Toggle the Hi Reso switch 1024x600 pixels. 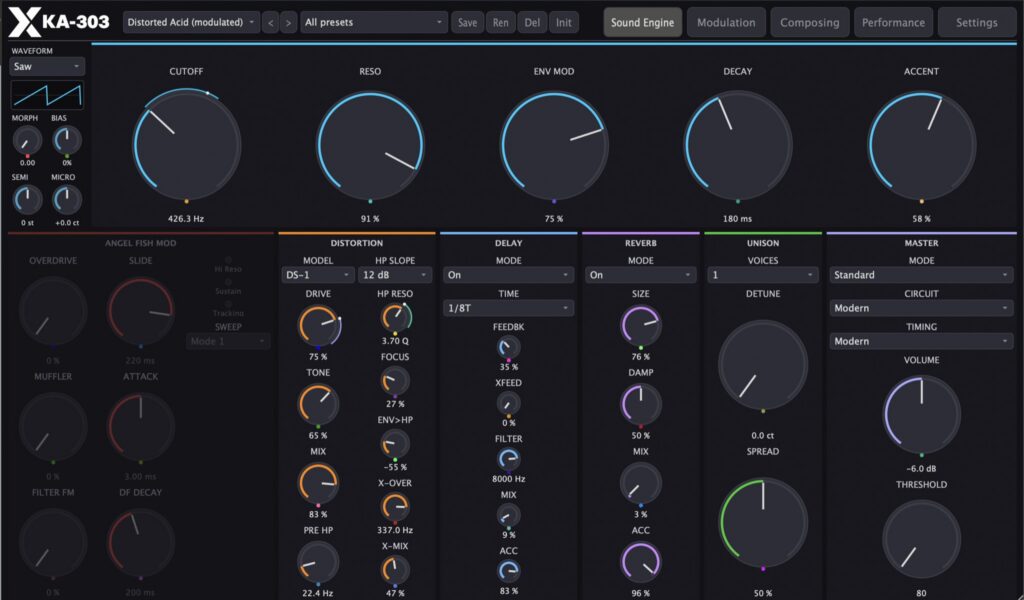(x=228, y=261)
